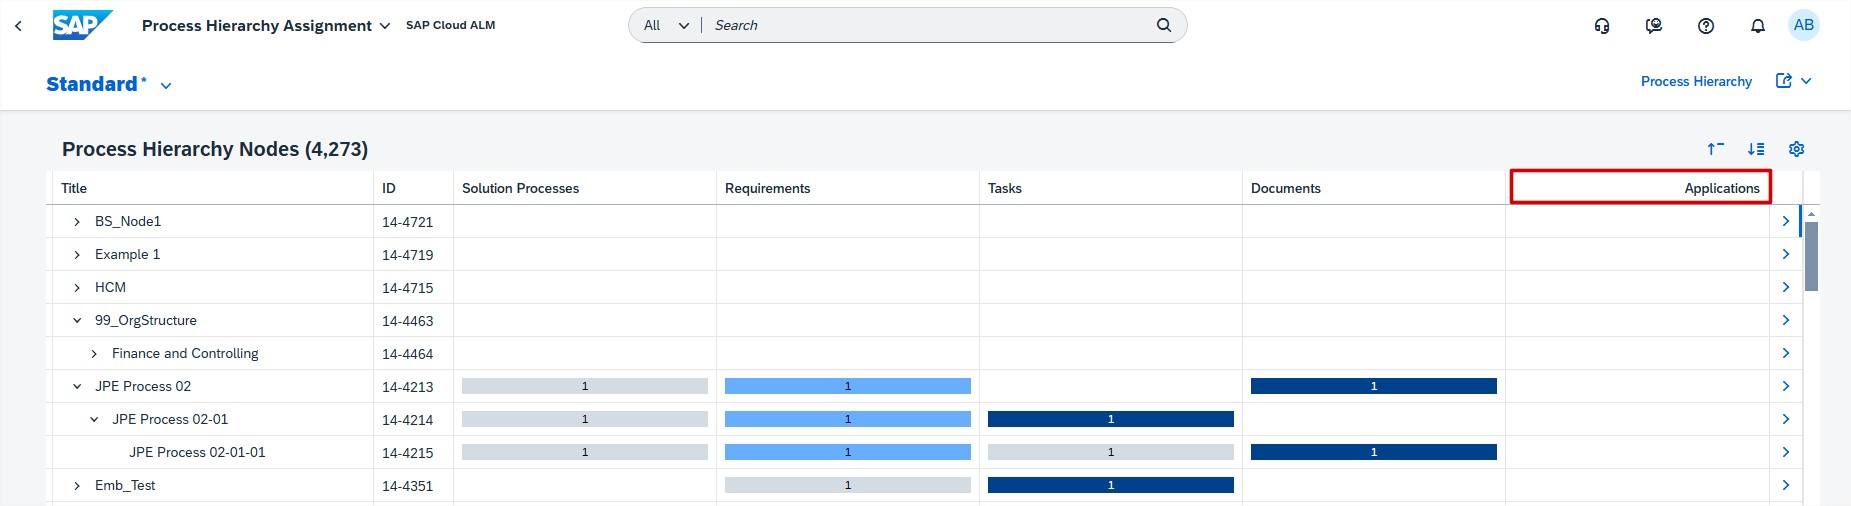Collapse the JPE Process 02 node
Image resolution: width=1851 pixels, height=506 pixels.
77,387
